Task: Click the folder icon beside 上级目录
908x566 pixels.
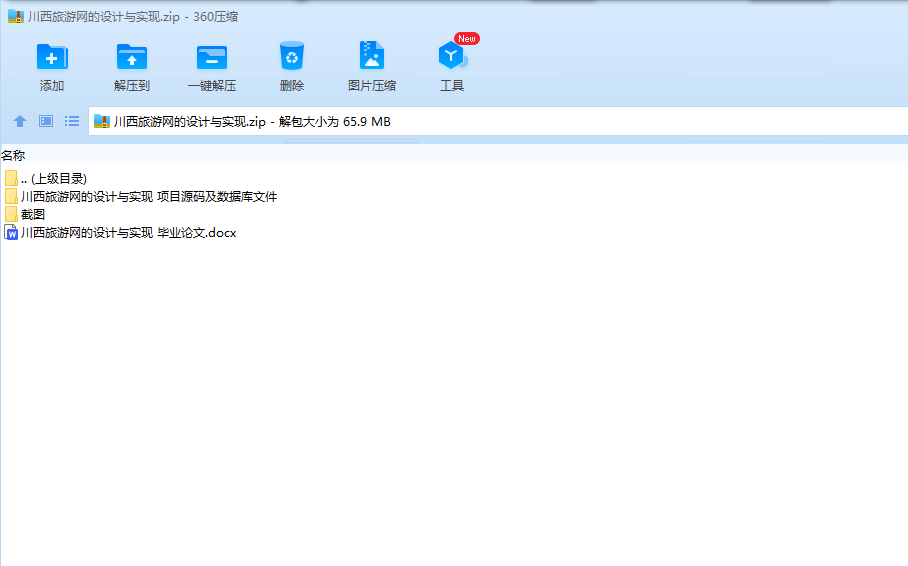Action: [x=11, y=178]
